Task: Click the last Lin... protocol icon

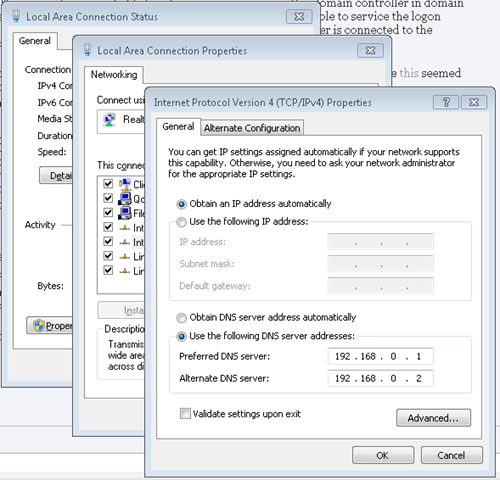Action: click(125, 271)
